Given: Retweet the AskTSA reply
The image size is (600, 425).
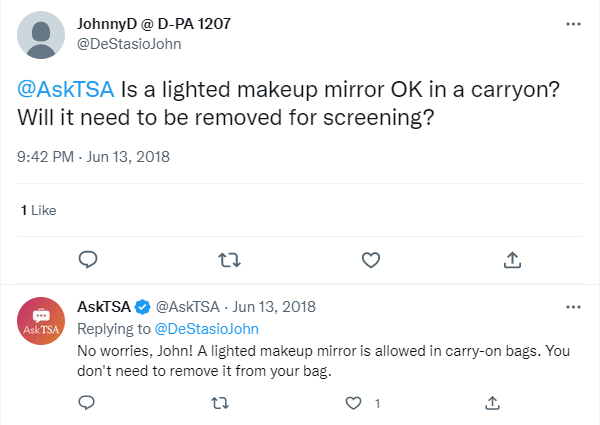Looking at the screenshot, I should (x=220, y=403).
